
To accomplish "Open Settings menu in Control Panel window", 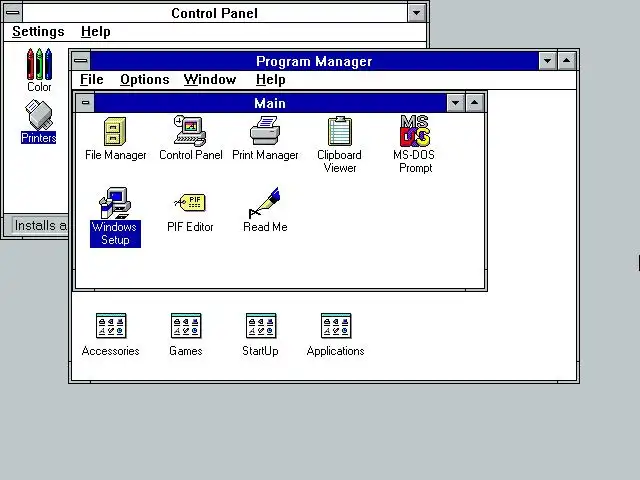I will pyautogui.click(x=38, y=32).
